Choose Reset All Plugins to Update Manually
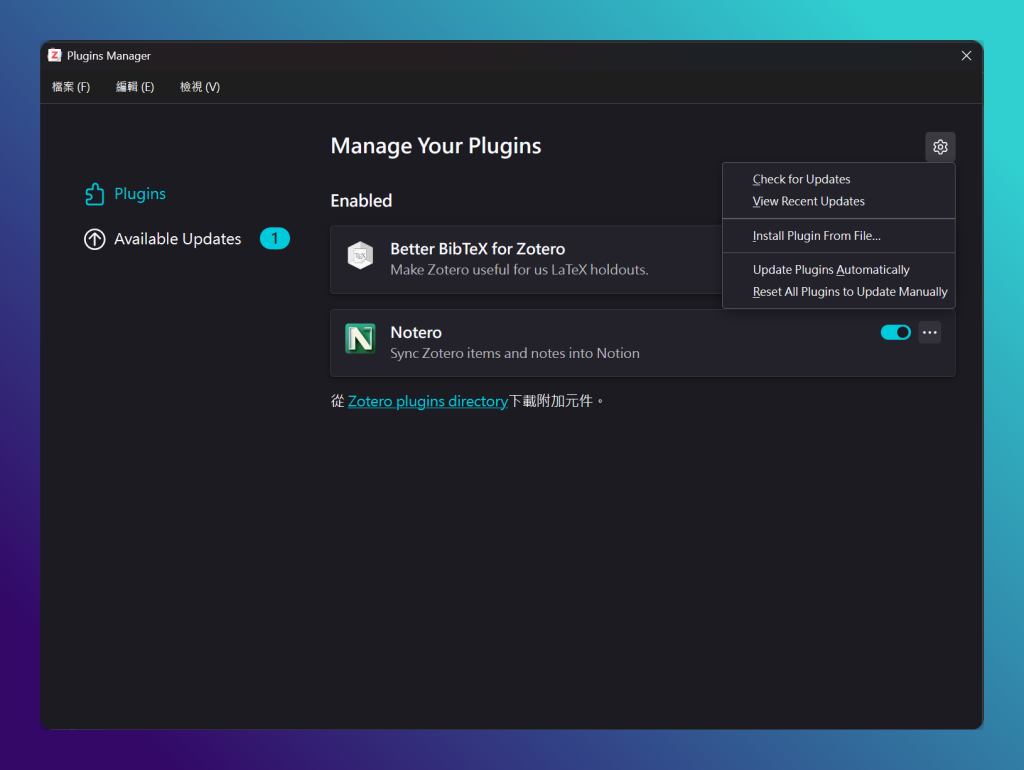1024x770 pixels. [x=839, y=292]
